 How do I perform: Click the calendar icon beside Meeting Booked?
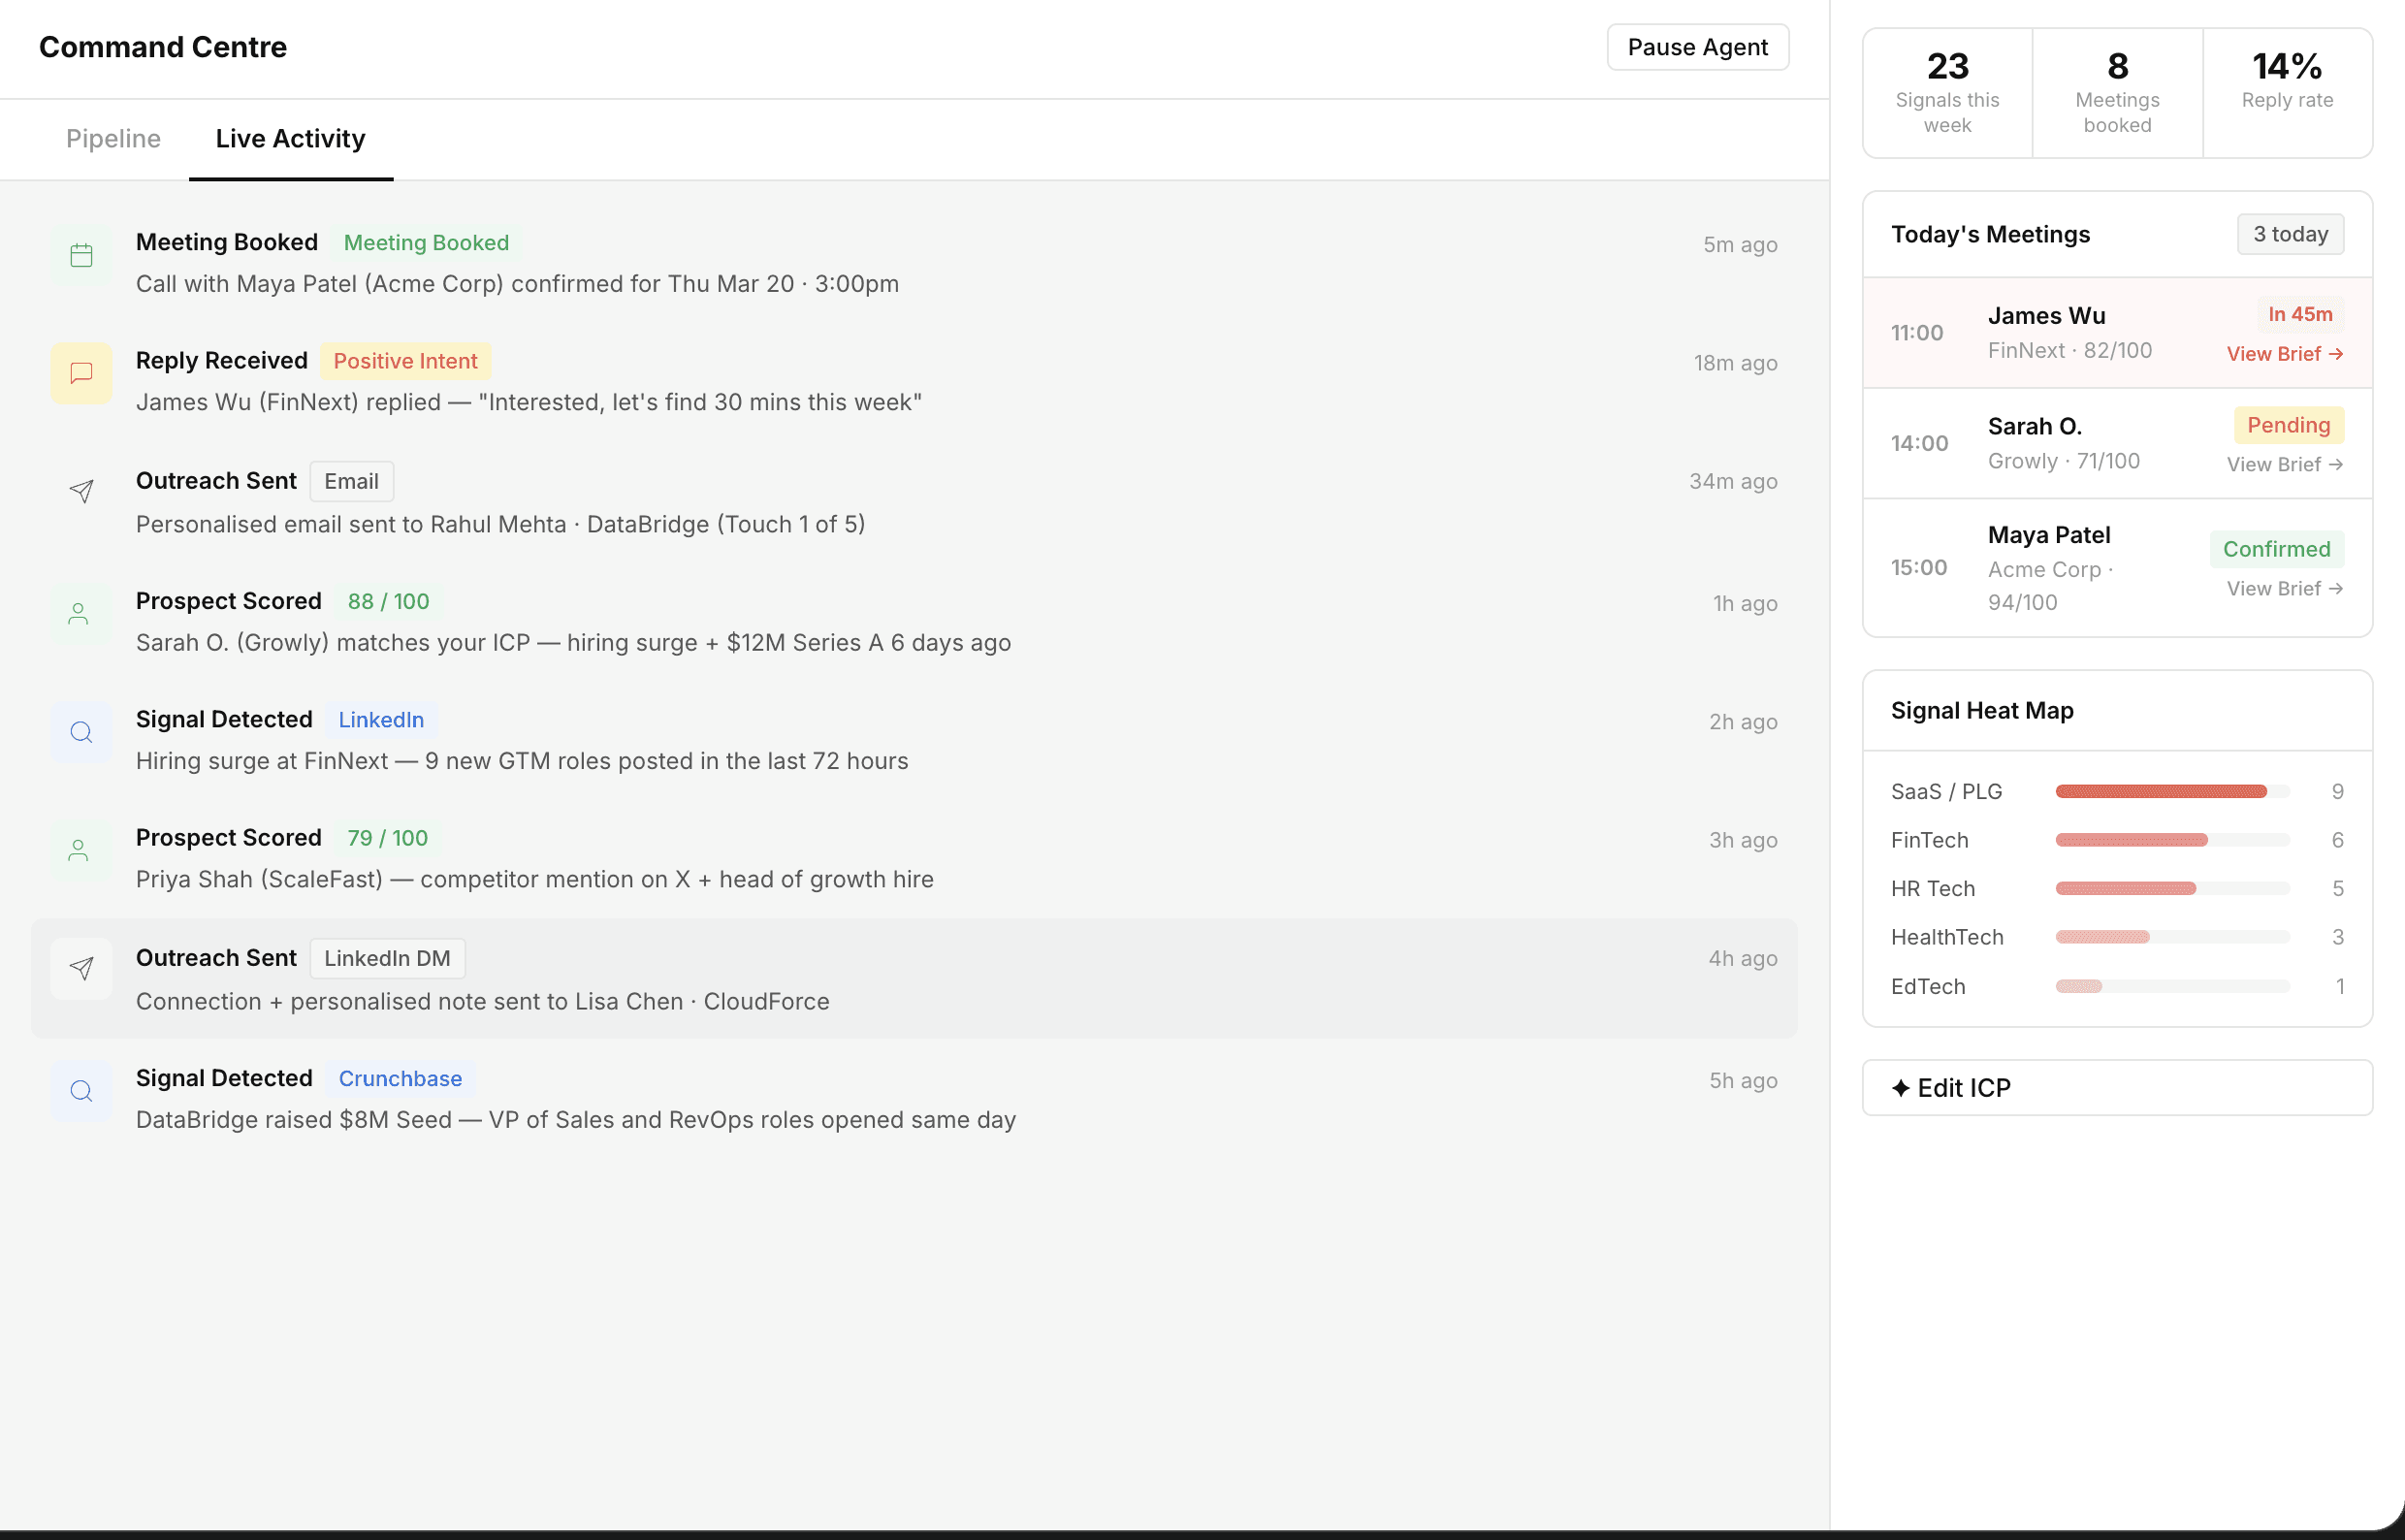pyautogui.click(x=81, y=256)
